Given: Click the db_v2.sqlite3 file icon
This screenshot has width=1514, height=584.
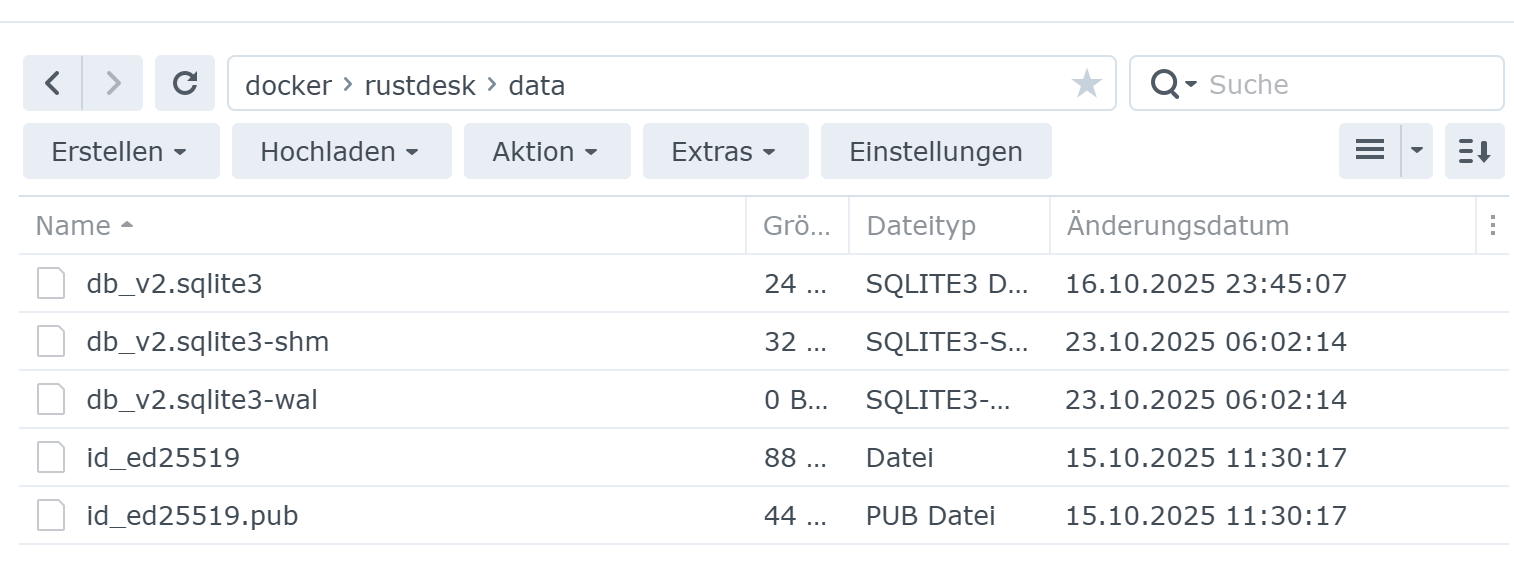Looking at the screenshot, I should point(51,284).
